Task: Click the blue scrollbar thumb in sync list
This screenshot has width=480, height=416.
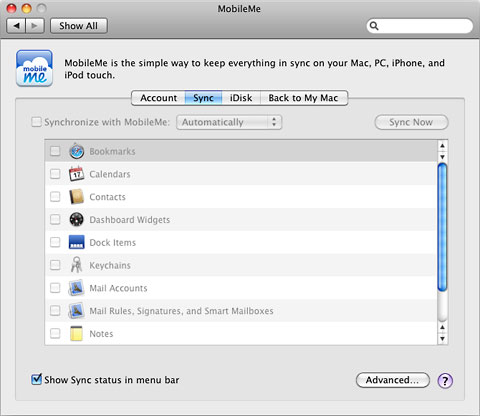Action: coord(442,228)
